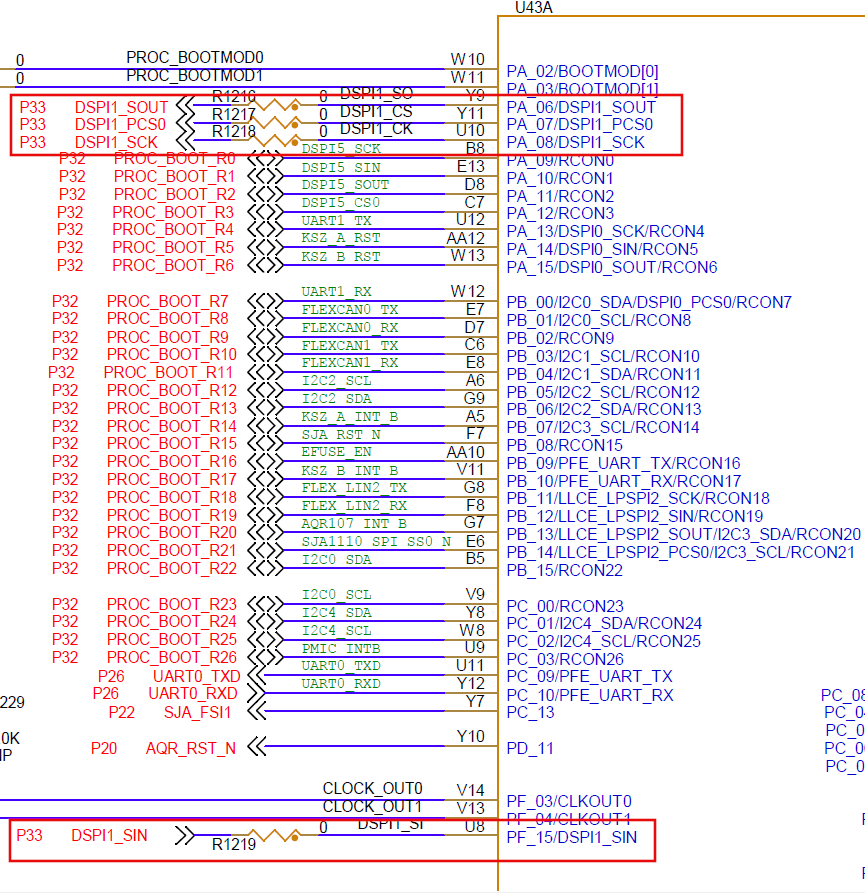The width and height of the screenshot is (865, 893).
Task: Click the SJA_FSI1 off-page arrow
Action: point(255,711)
